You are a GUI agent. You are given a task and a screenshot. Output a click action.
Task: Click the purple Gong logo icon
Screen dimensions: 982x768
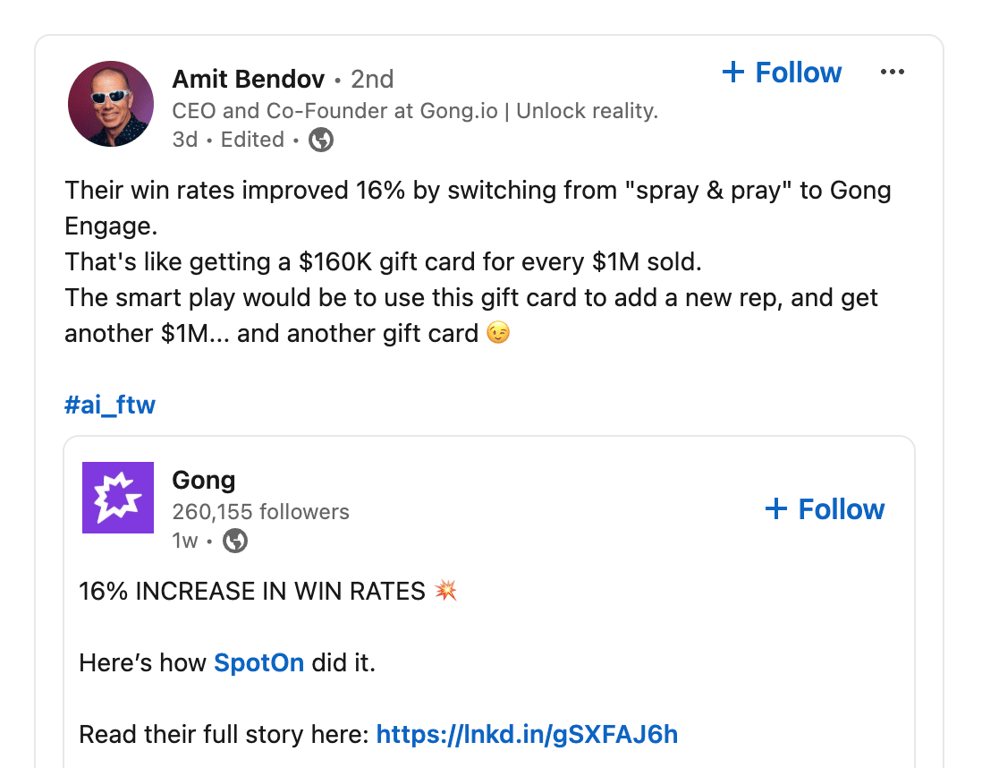click(118, 497)
